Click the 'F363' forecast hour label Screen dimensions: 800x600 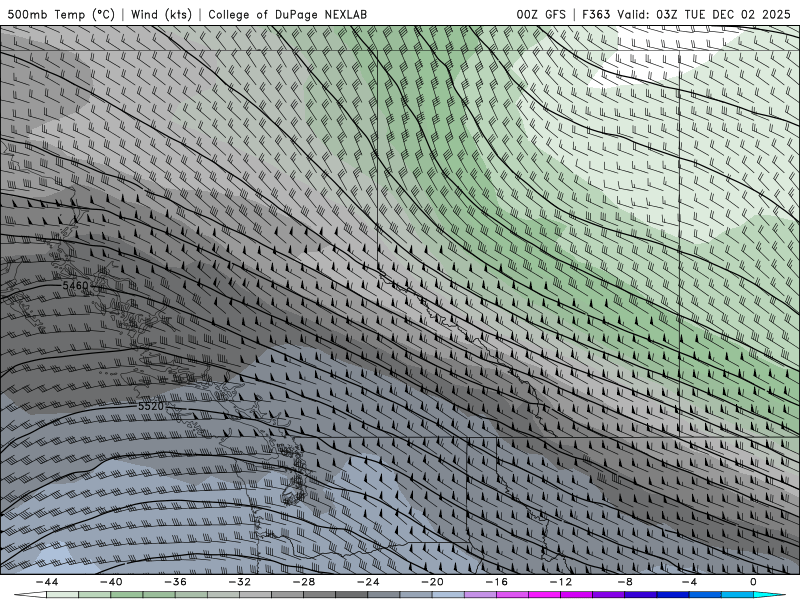point(596,14)
